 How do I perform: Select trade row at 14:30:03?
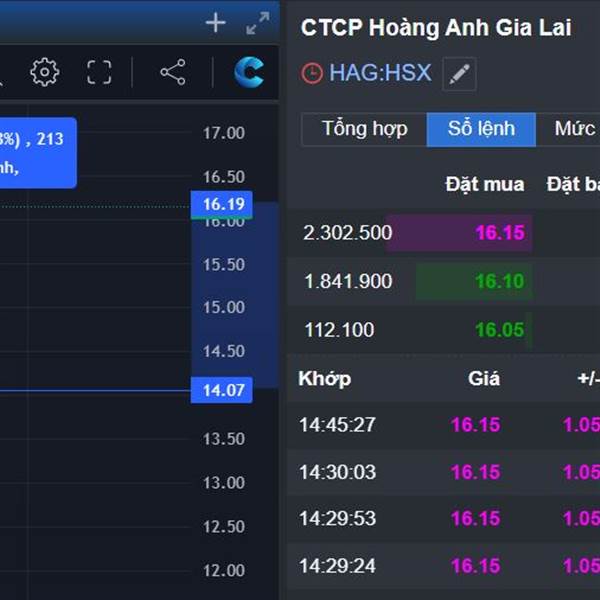(444, 472)
